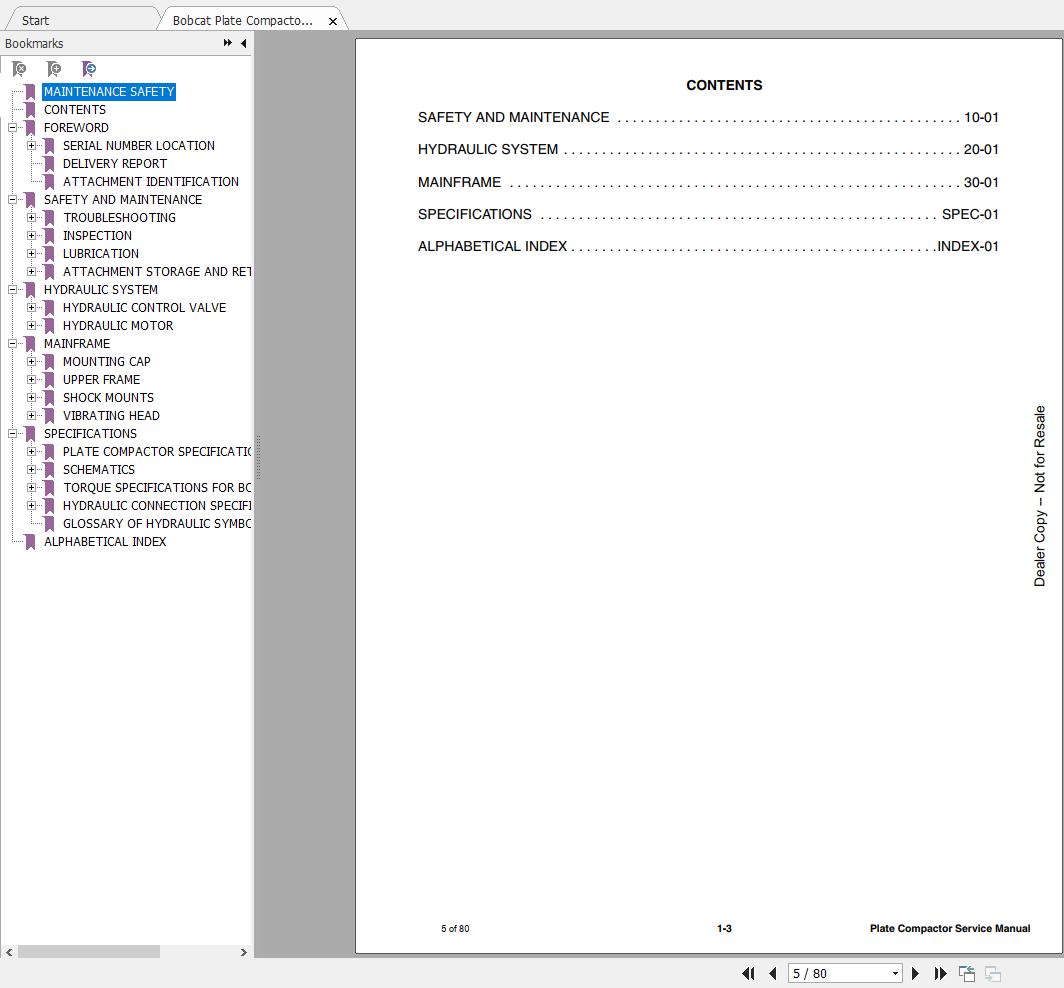Click the add bookmark icon
1064x988 pixels.
pyautogui.click(x=54, y=69)
